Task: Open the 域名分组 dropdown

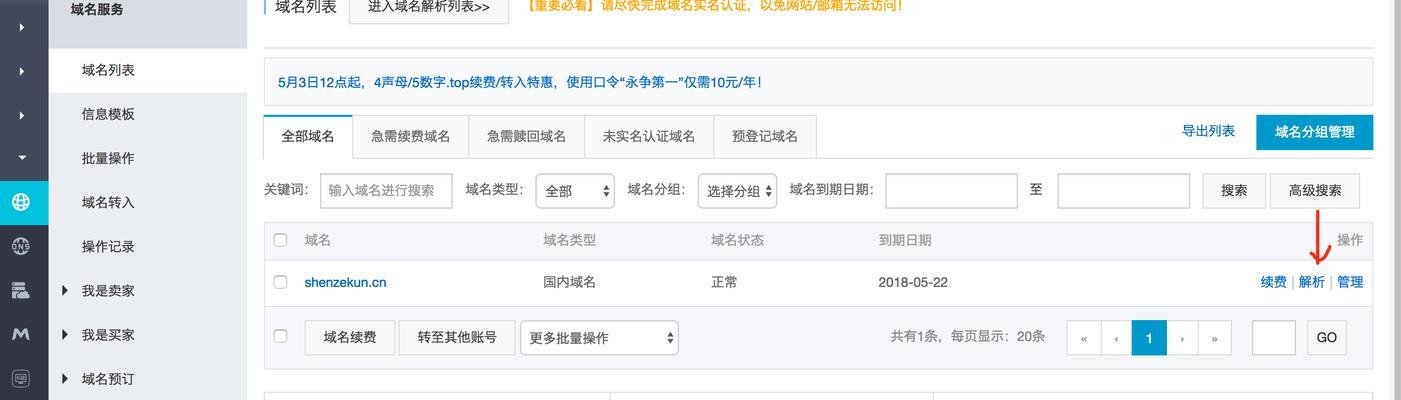Action: coord(737,191)
